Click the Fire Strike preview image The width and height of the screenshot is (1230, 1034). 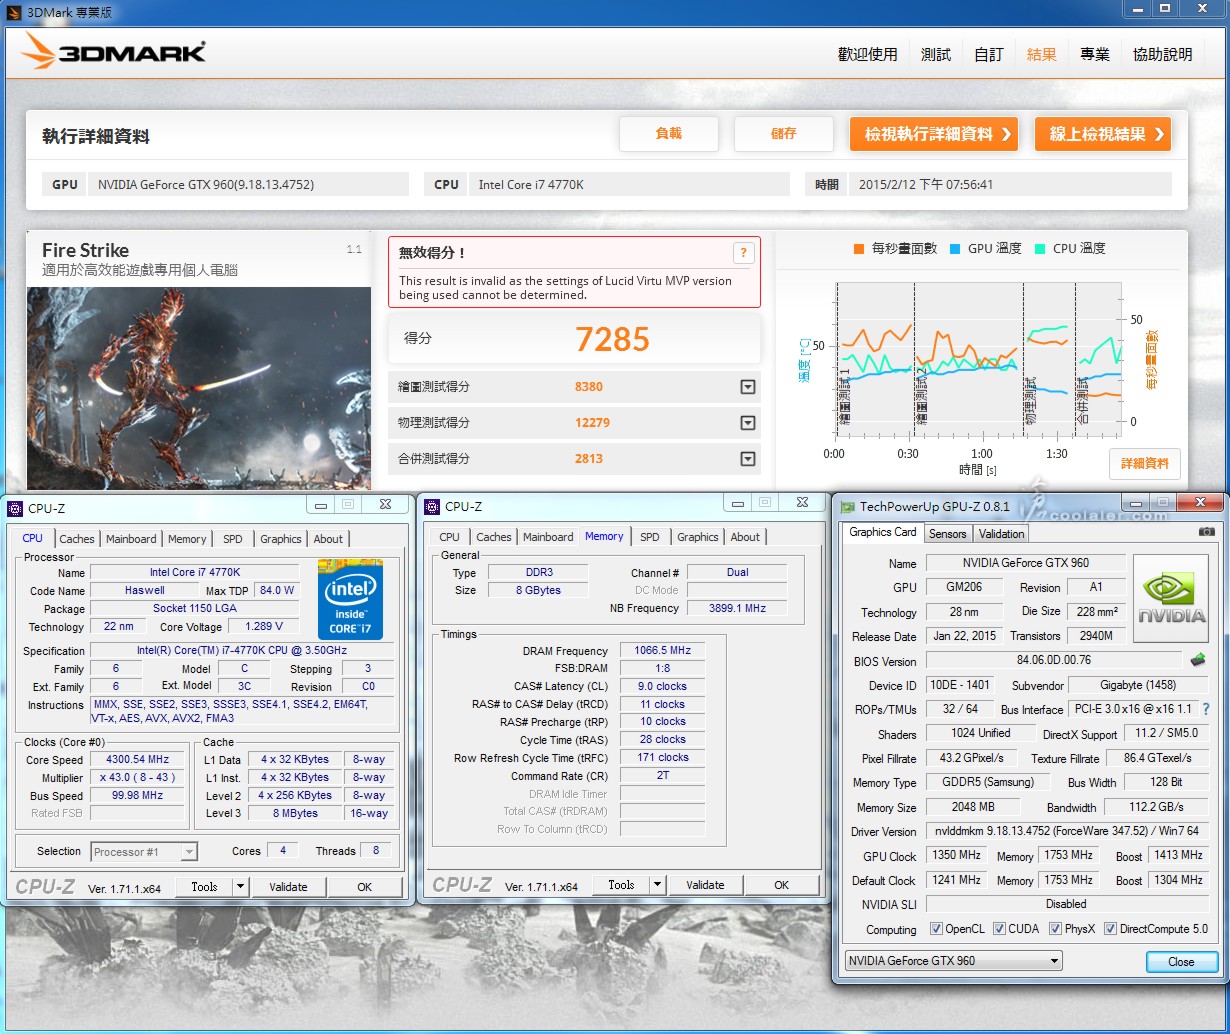pos(199,388)
